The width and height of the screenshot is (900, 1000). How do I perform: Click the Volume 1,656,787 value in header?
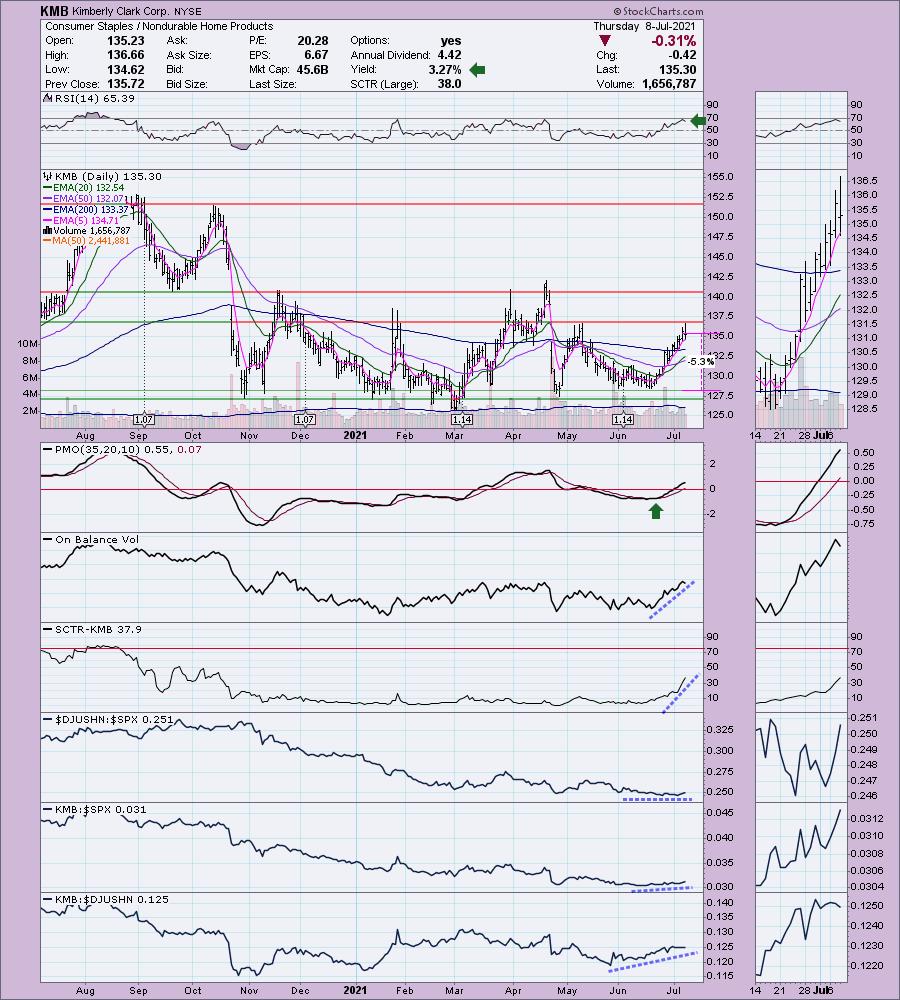[x=669, y=84]
